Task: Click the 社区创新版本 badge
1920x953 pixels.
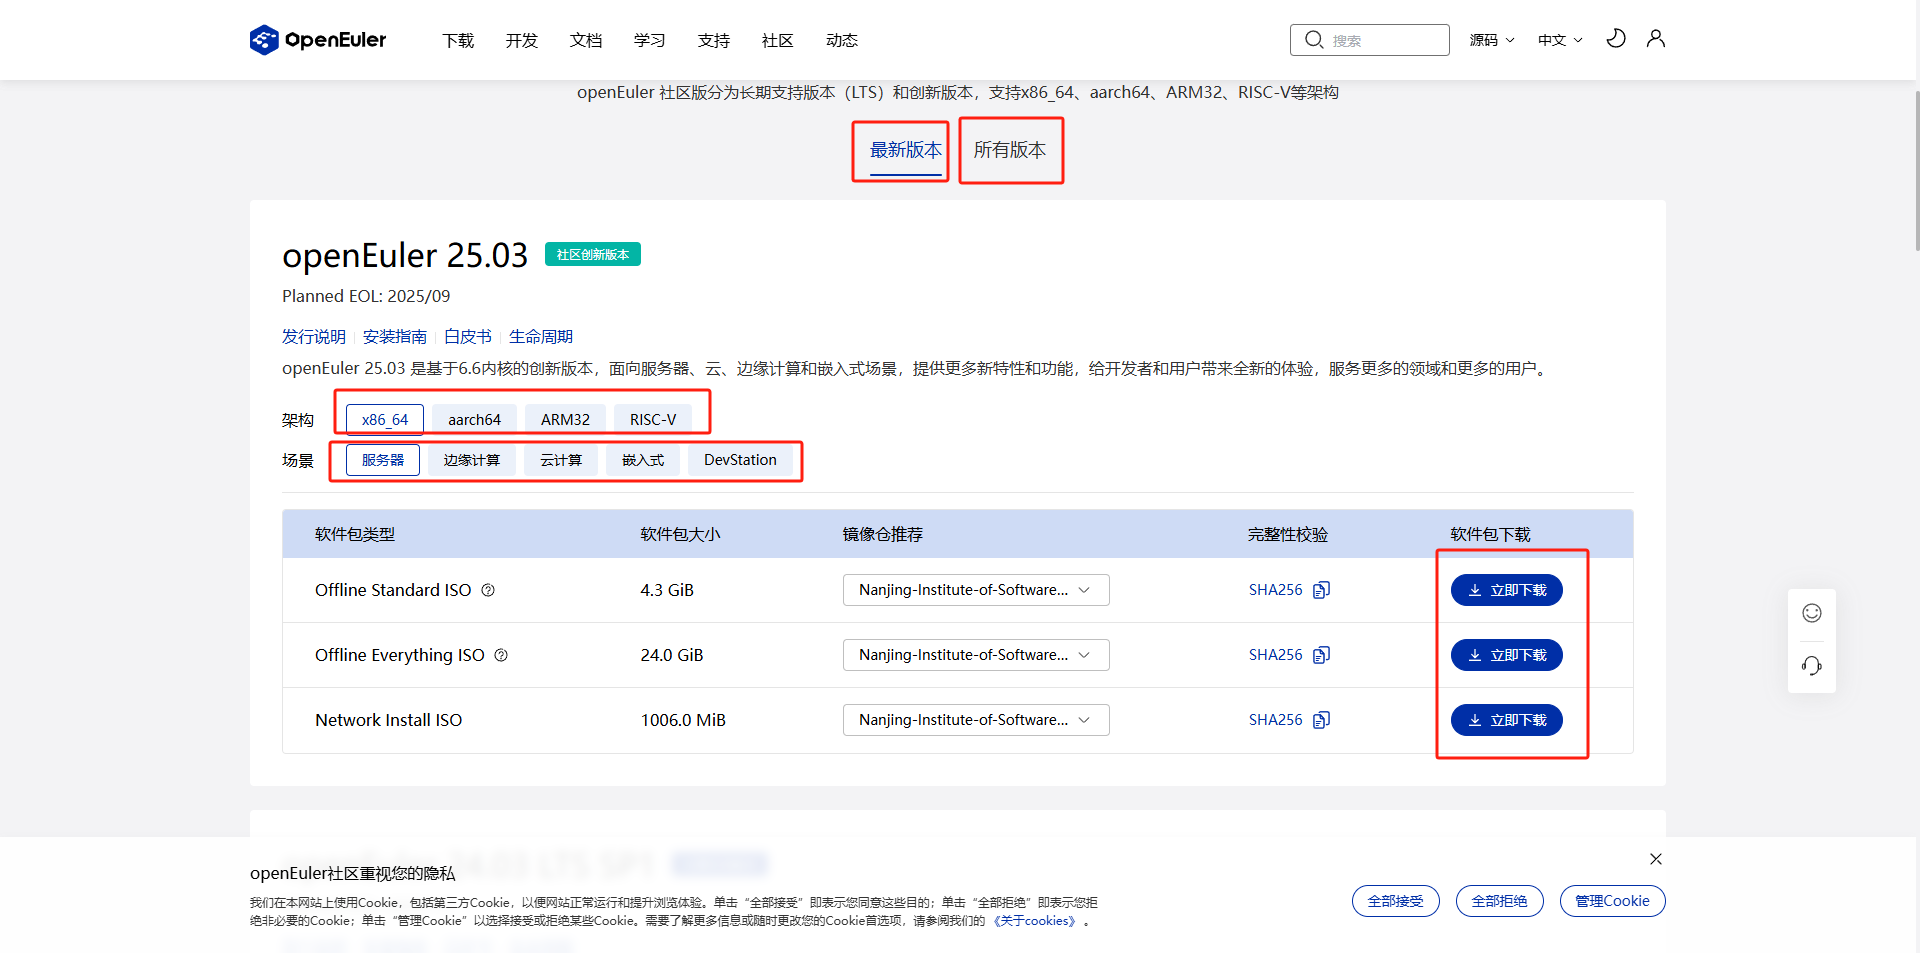Action: click(593, 254)
